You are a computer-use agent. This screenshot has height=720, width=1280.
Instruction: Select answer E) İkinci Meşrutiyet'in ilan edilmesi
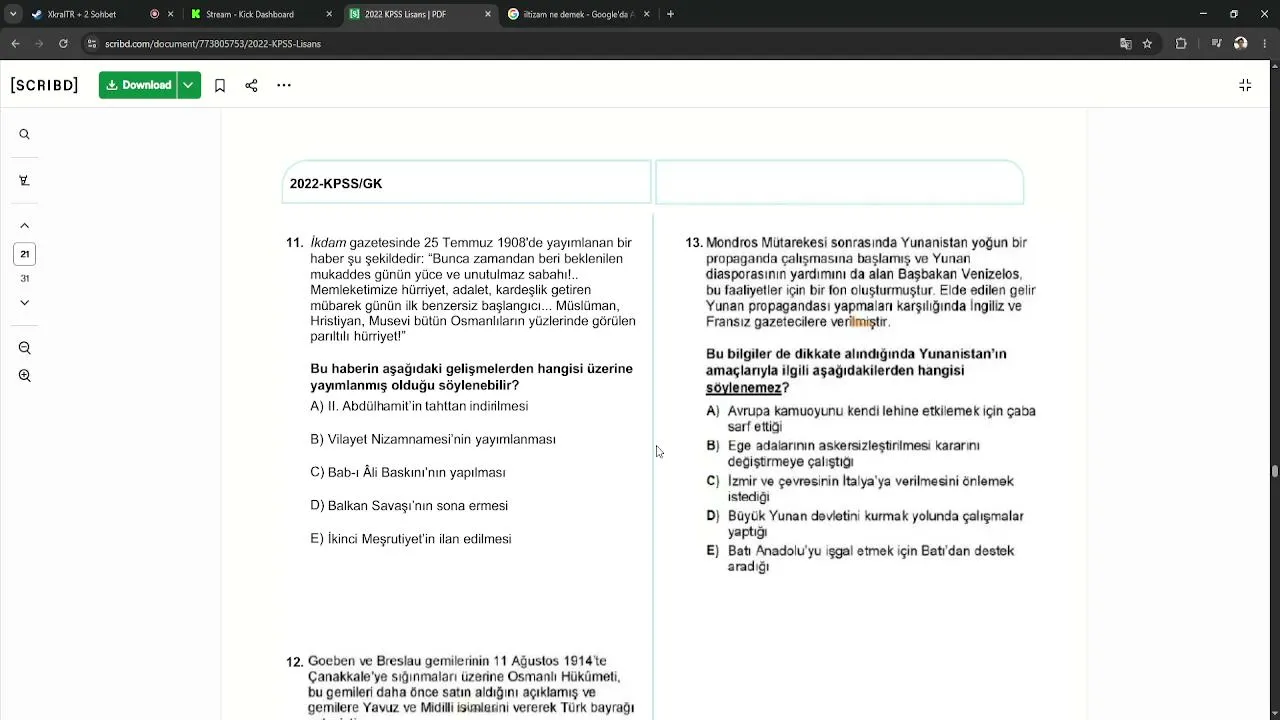411,539
